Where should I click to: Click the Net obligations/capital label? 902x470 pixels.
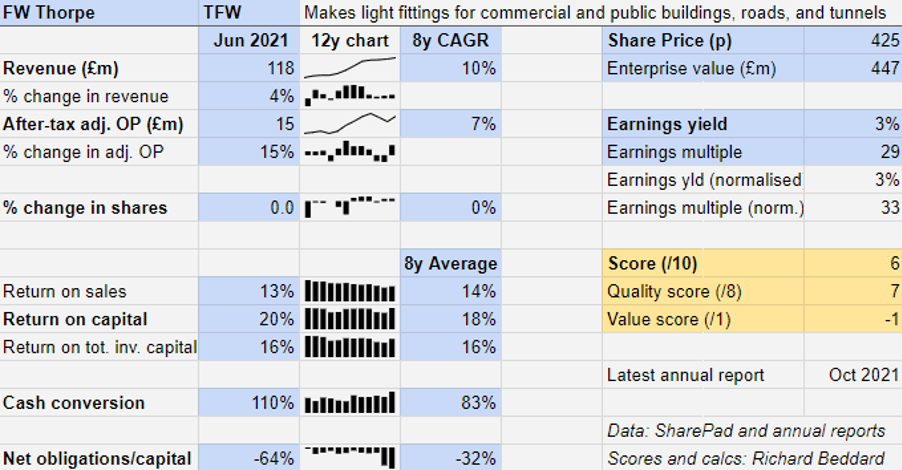100,458
